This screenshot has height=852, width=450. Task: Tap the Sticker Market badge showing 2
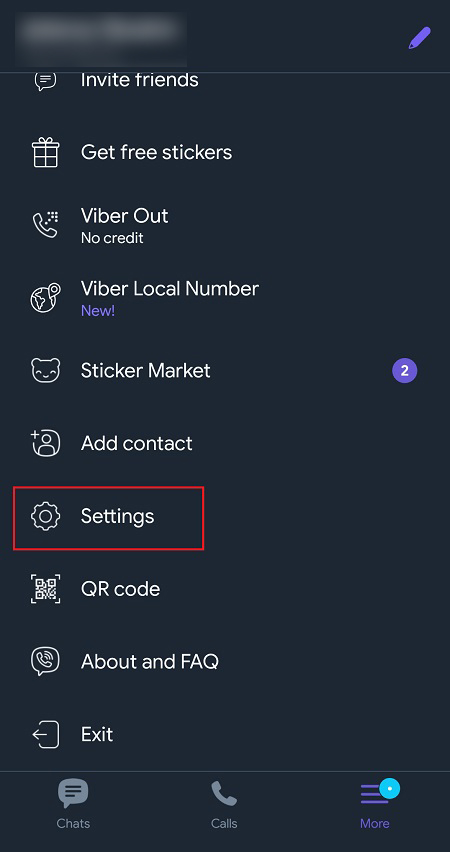tap(404, 371)
